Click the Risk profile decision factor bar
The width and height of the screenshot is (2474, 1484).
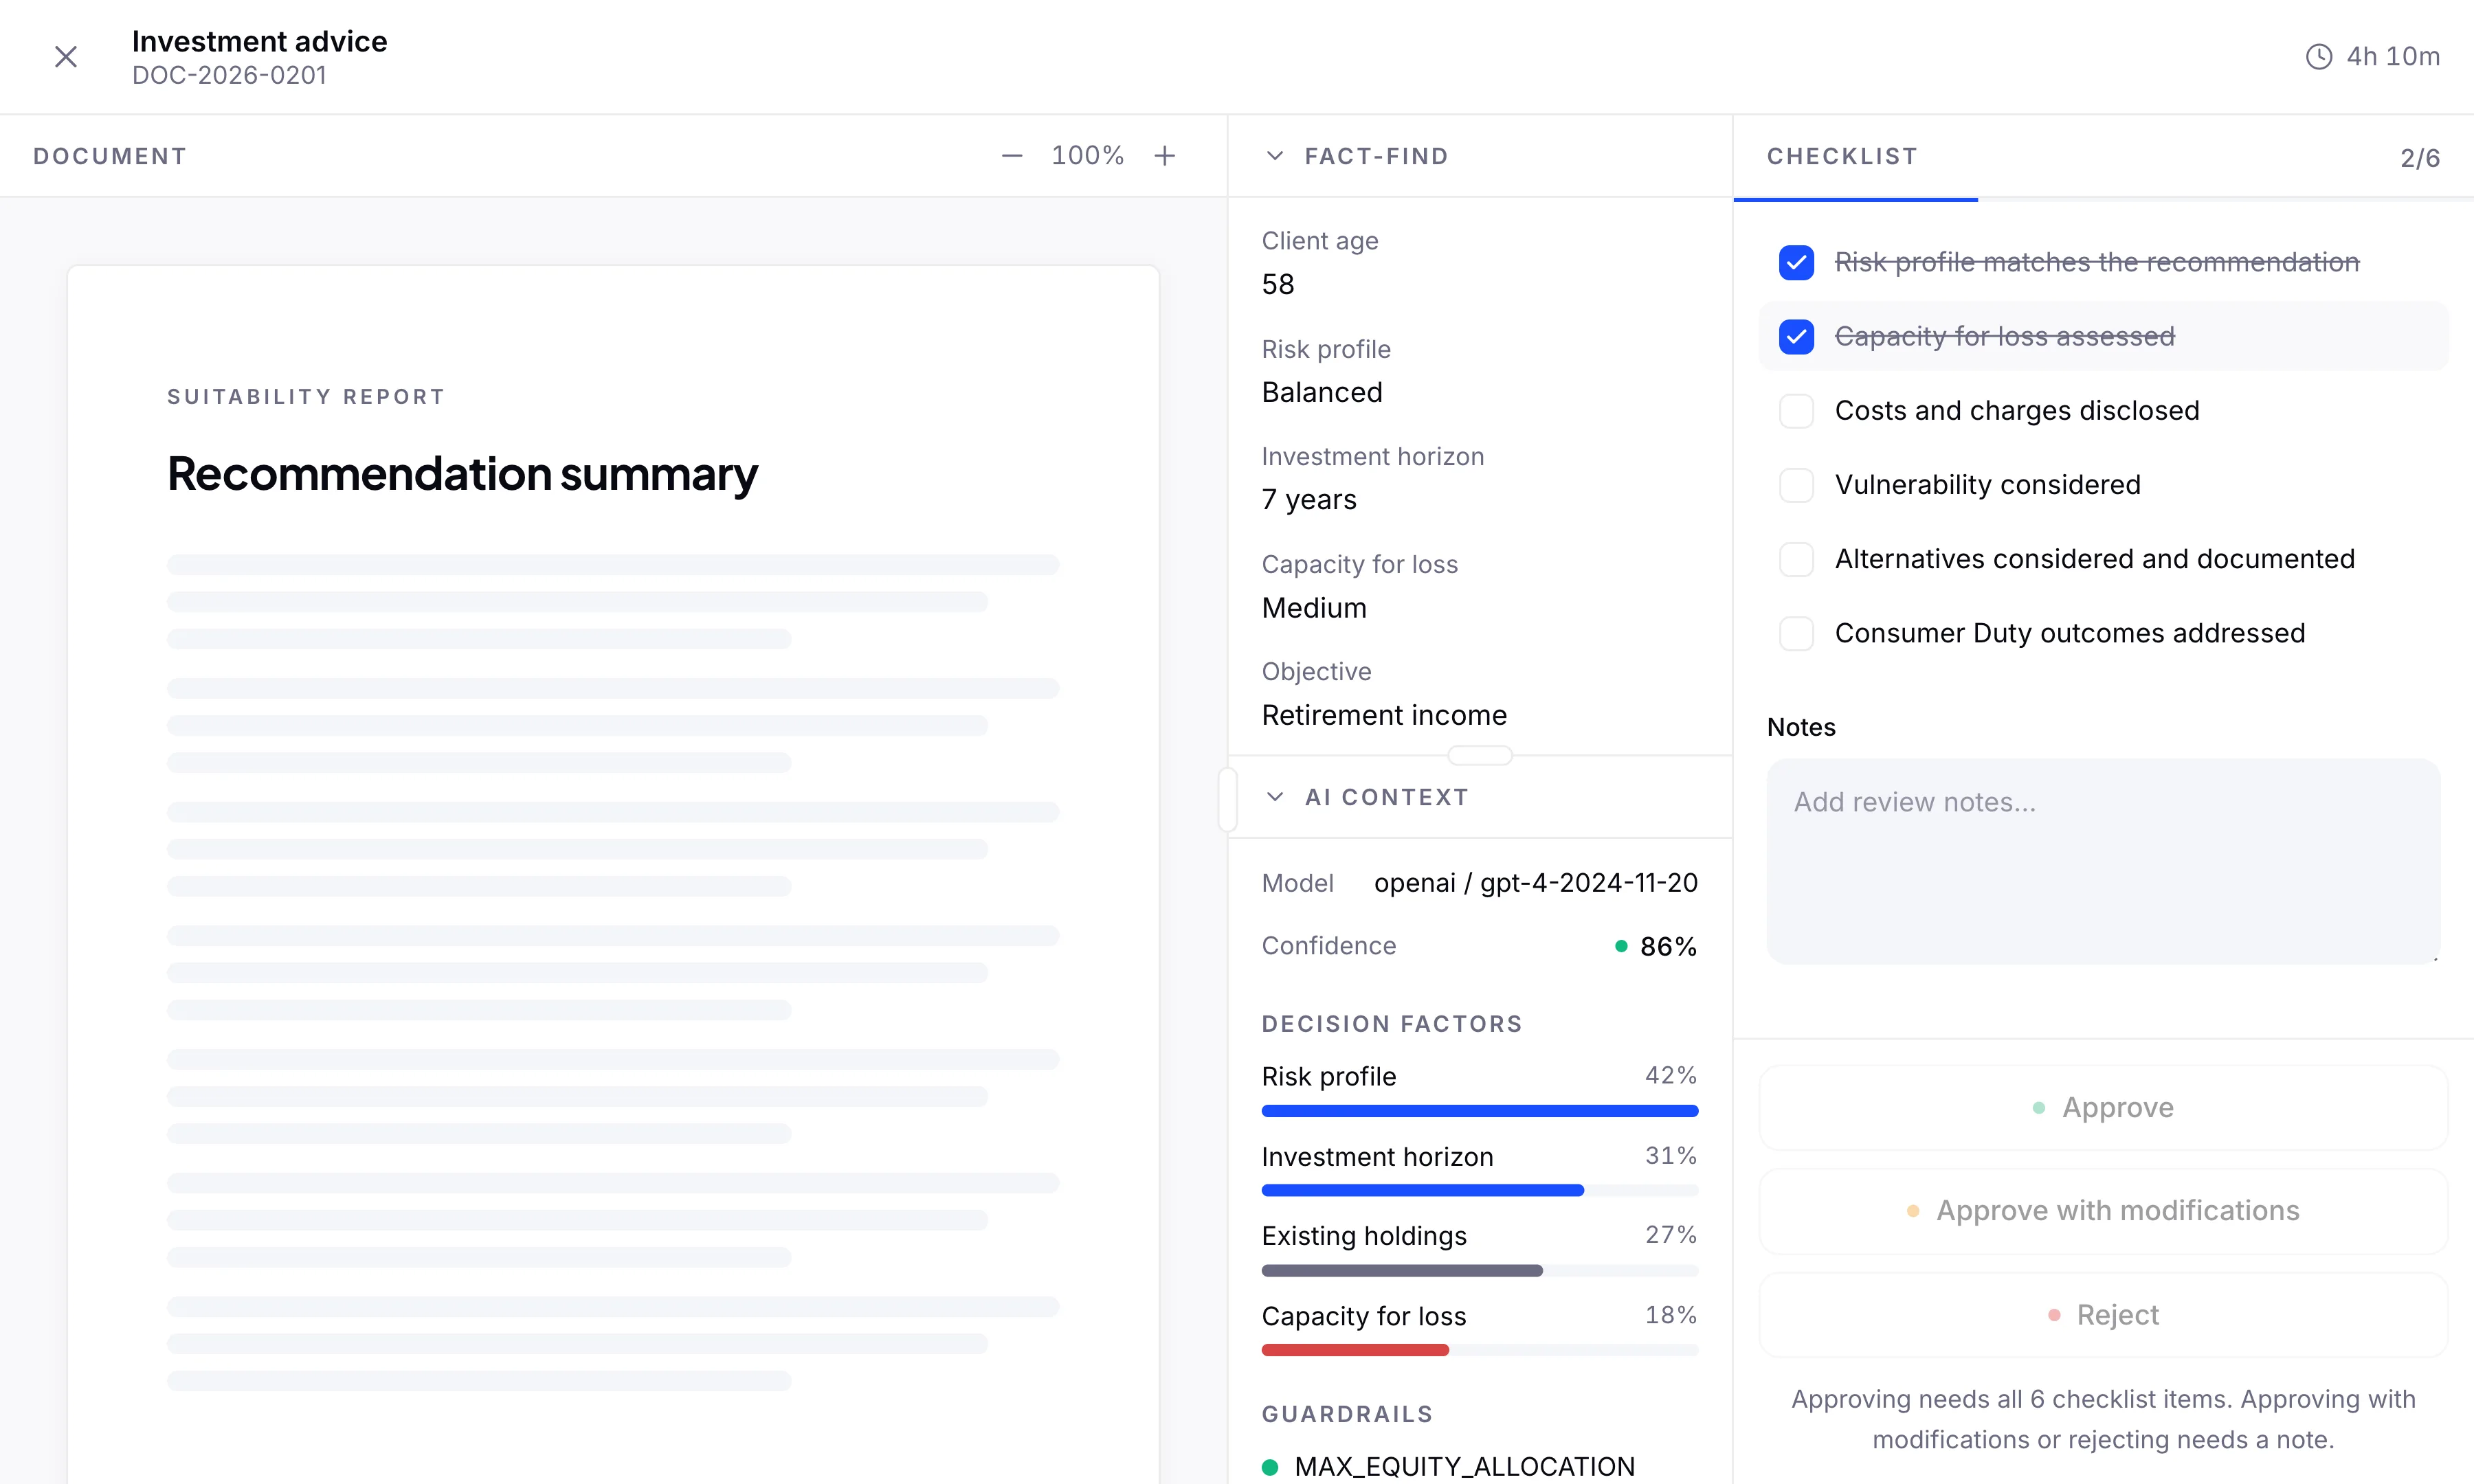(1480, 1110)
